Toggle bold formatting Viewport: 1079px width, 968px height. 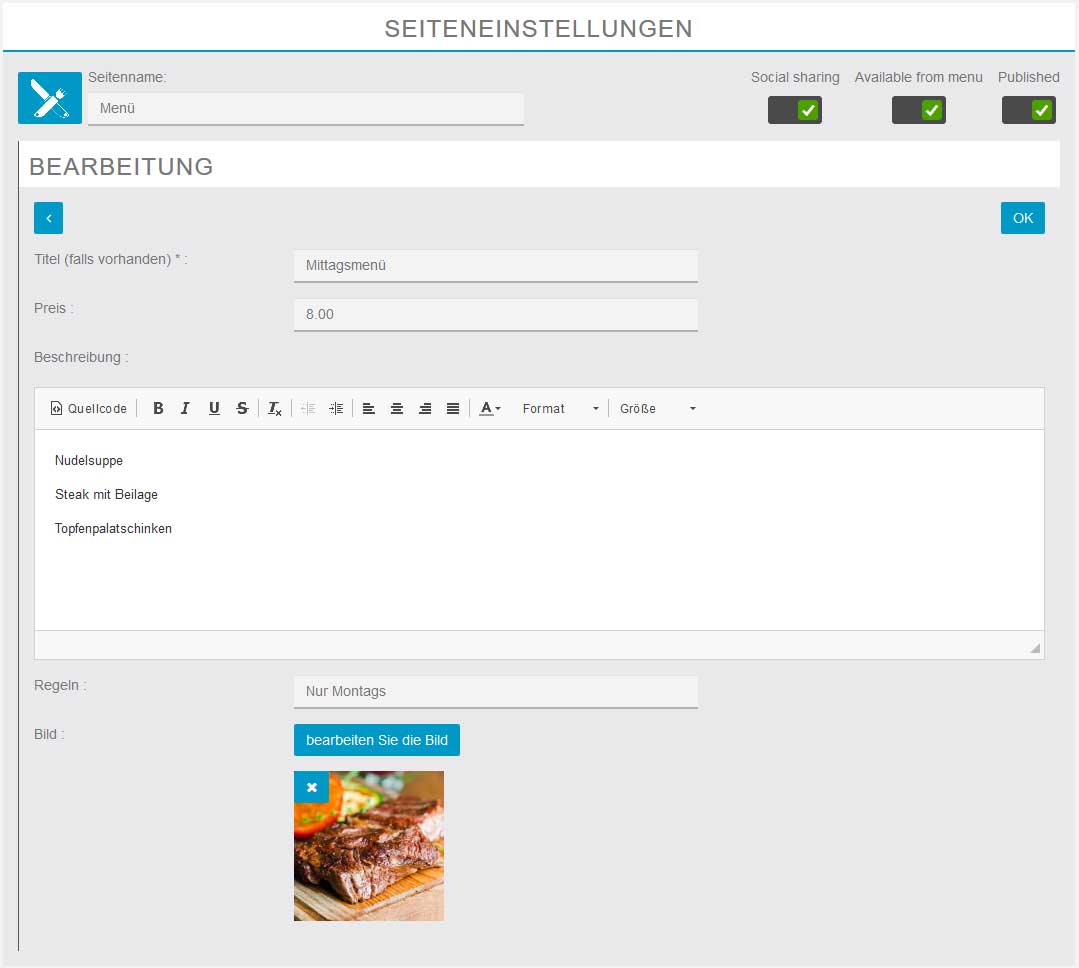[158, 409]
